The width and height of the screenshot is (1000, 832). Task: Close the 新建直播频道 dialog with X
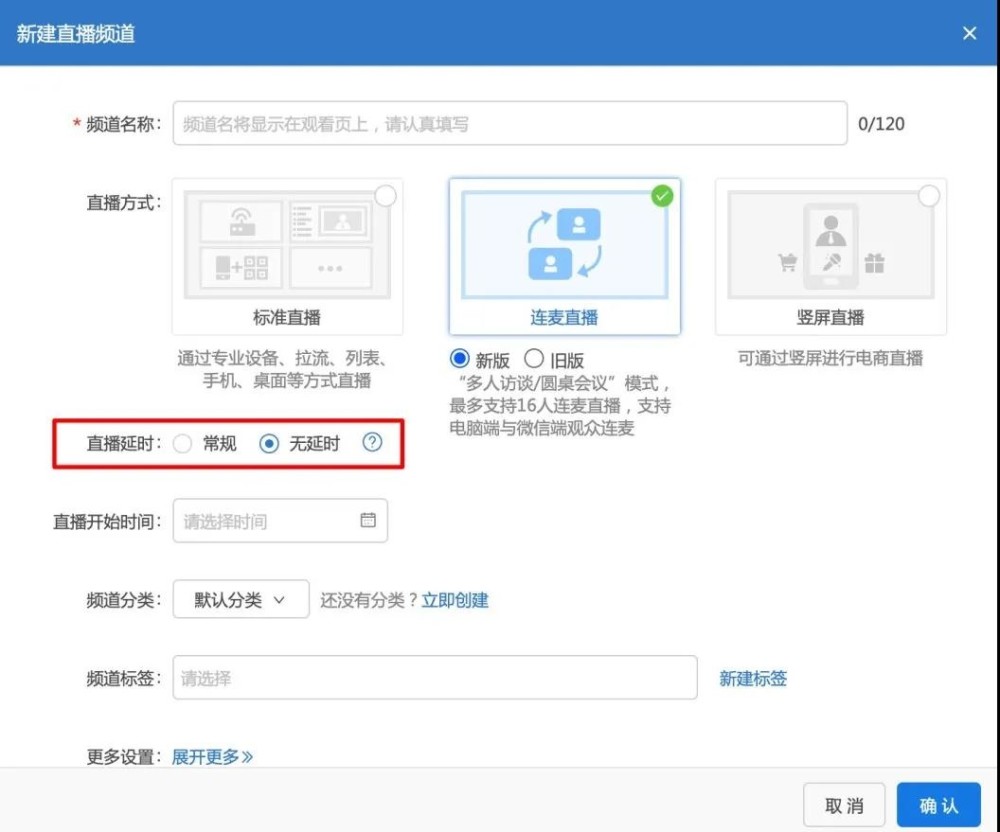pos(969,33)
